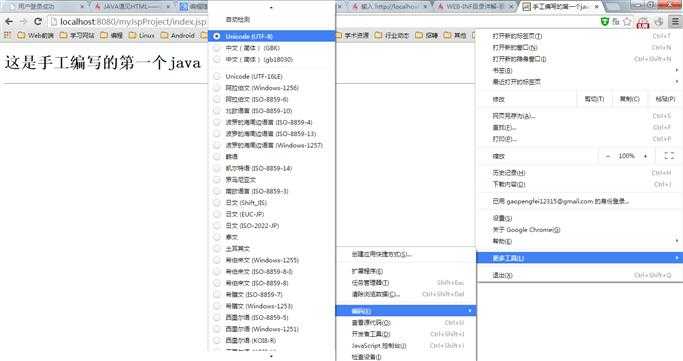Click the apps grid icon in bookmarks bar

tap(7, 35)
